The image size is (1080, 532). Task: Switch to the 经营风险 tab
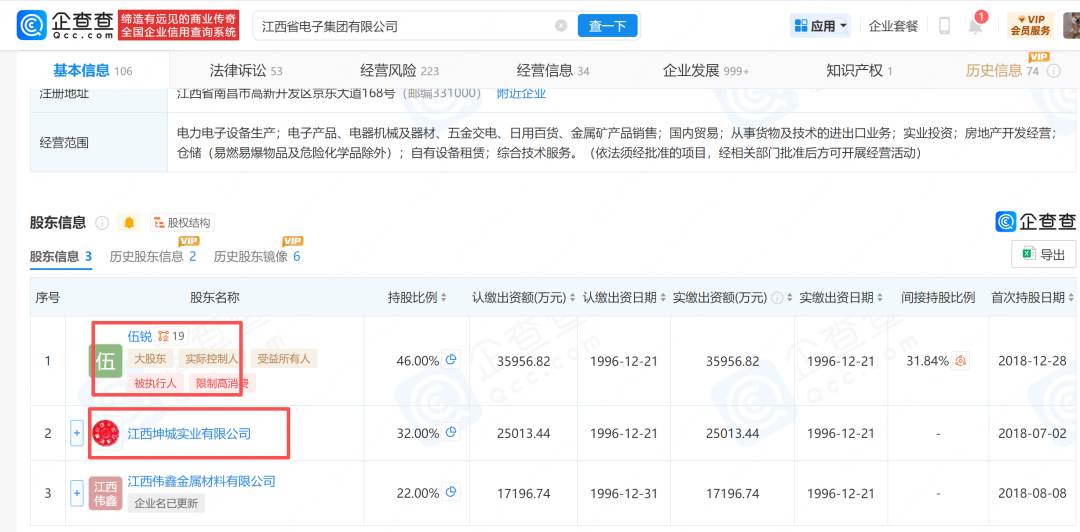[x=399, y=70]
